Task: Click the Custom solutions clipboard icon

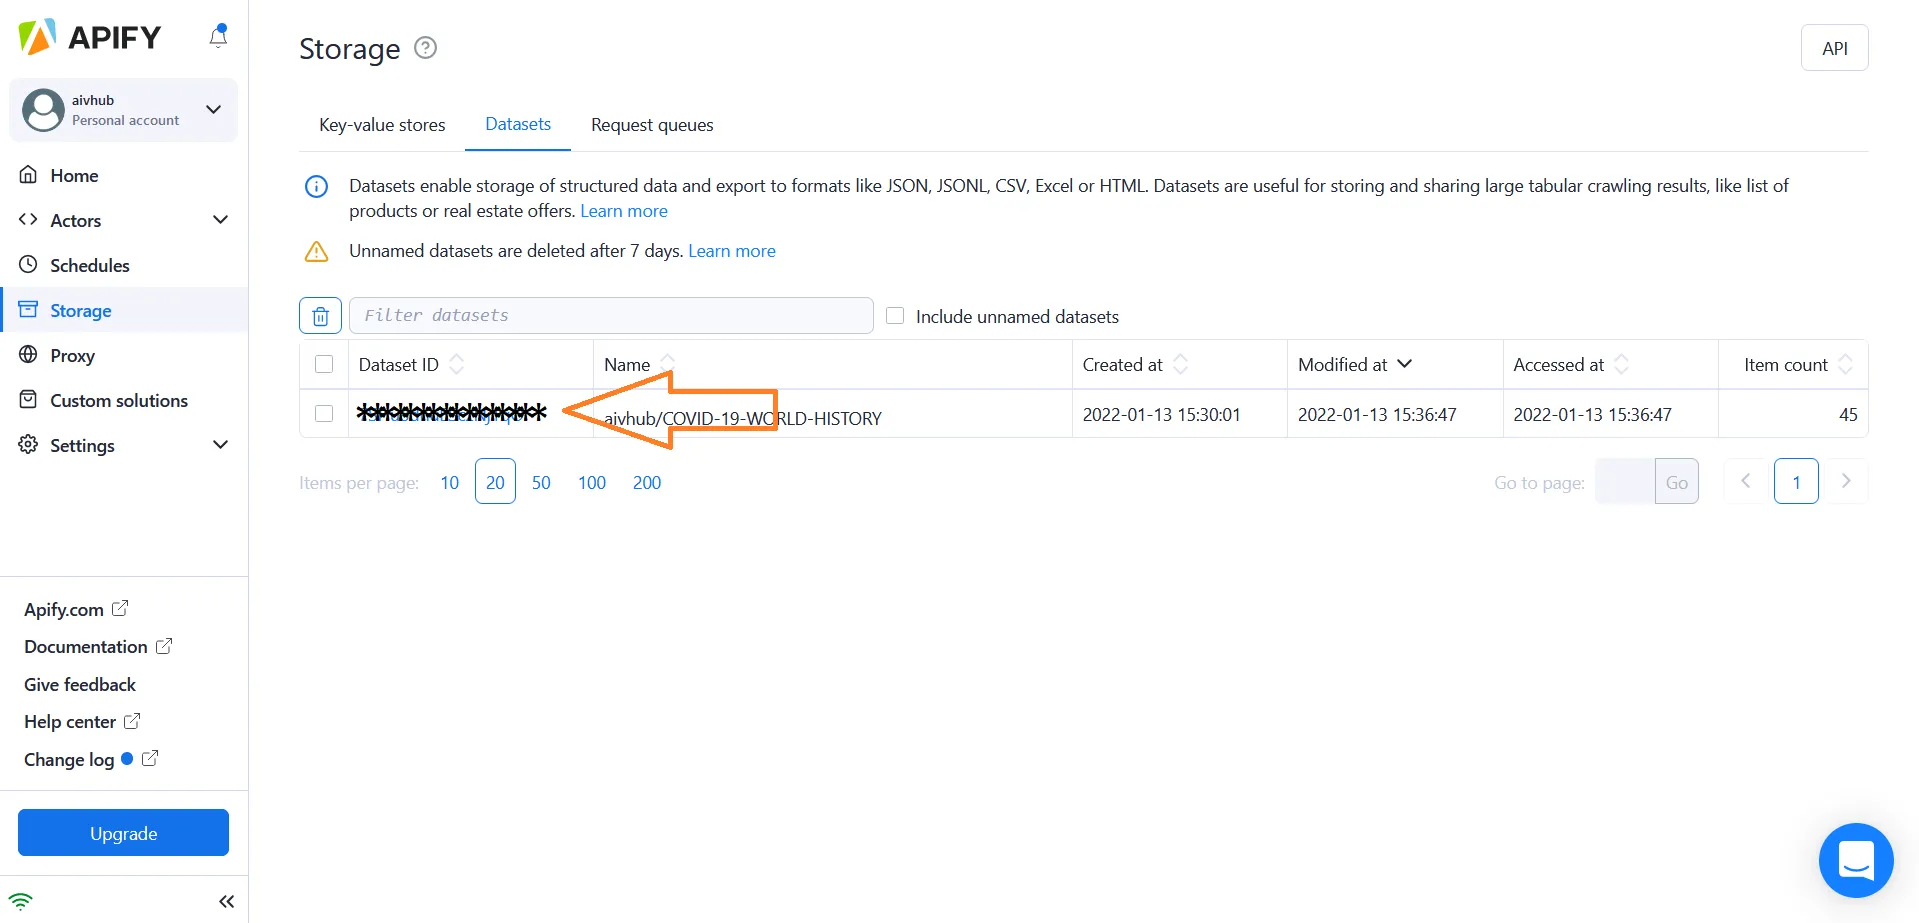Action: pyautogui.click(x=28, y=399)
